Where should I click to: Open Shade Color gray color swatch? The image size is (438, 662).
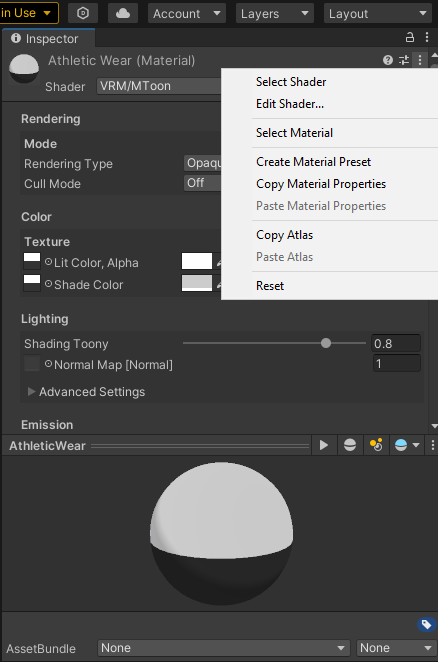pos(197,283)
